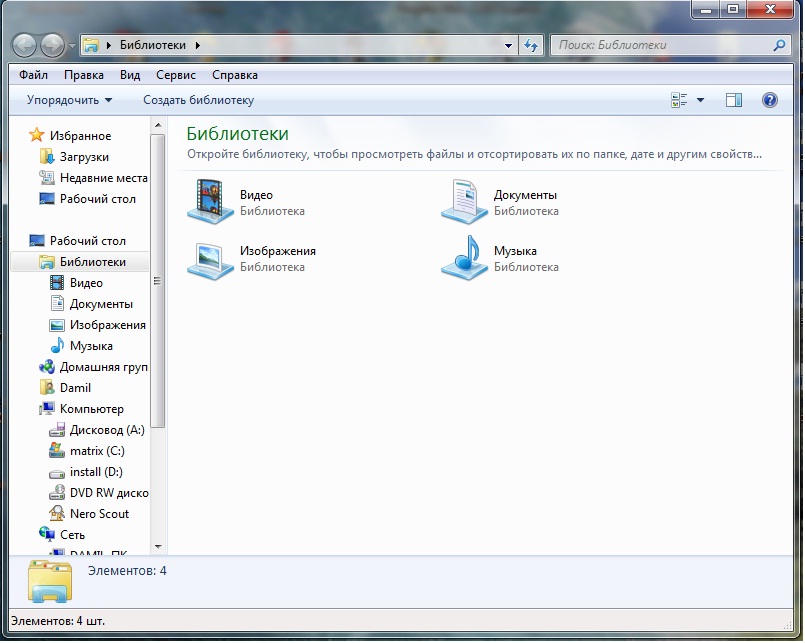This screenshot has height=643, width=805.
Task: Click the Libraries icon in address bar
Action: [91, 45]
